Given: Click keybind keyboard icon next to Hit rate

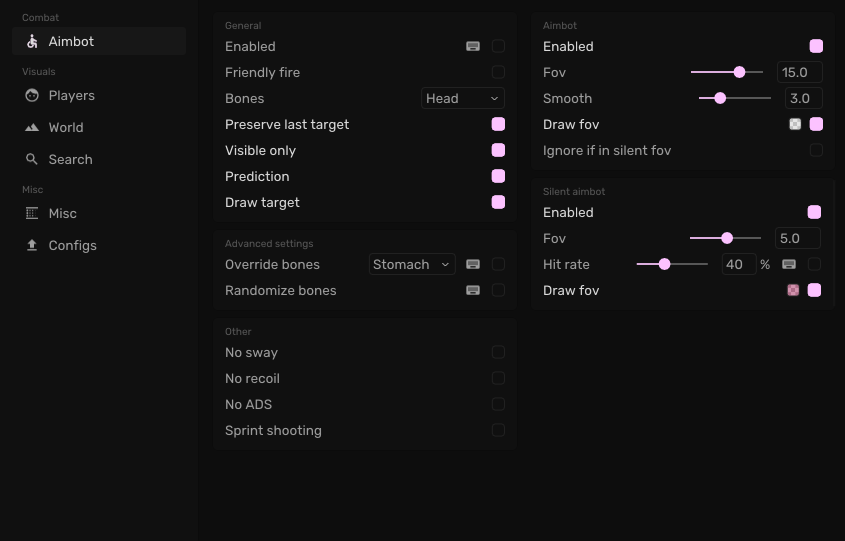Looking at the screenshot, I should tap(789, 265).
